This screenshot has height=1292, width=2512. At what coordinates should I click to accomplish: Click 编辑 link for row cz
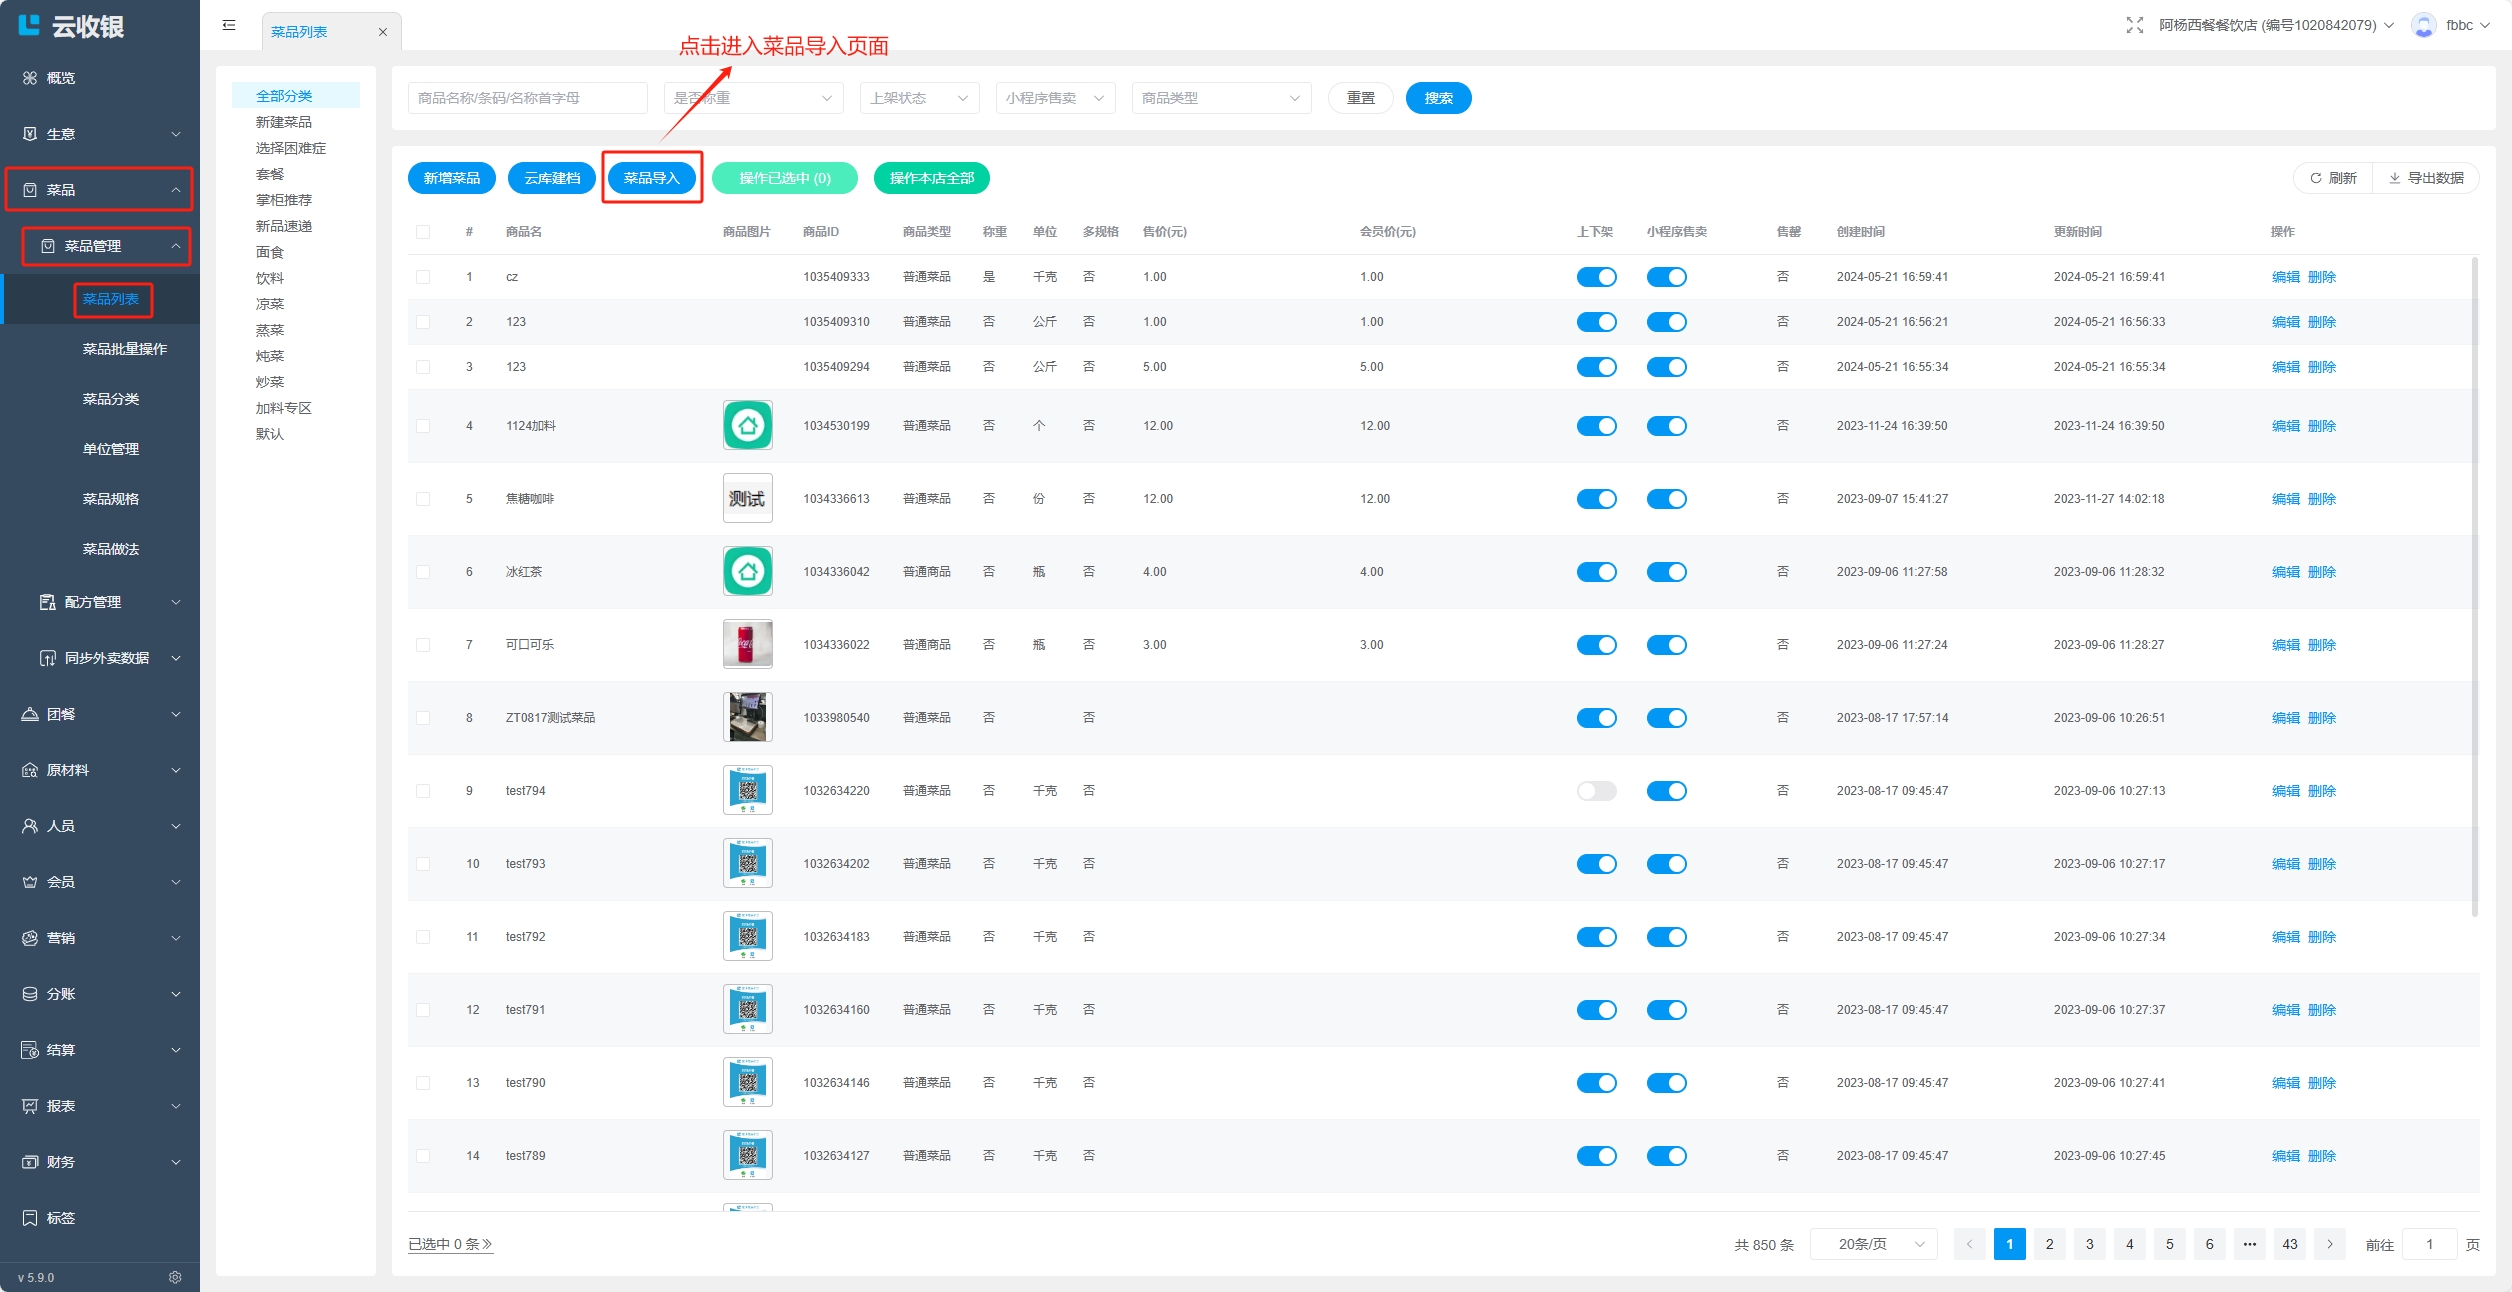click(2285, 277)
